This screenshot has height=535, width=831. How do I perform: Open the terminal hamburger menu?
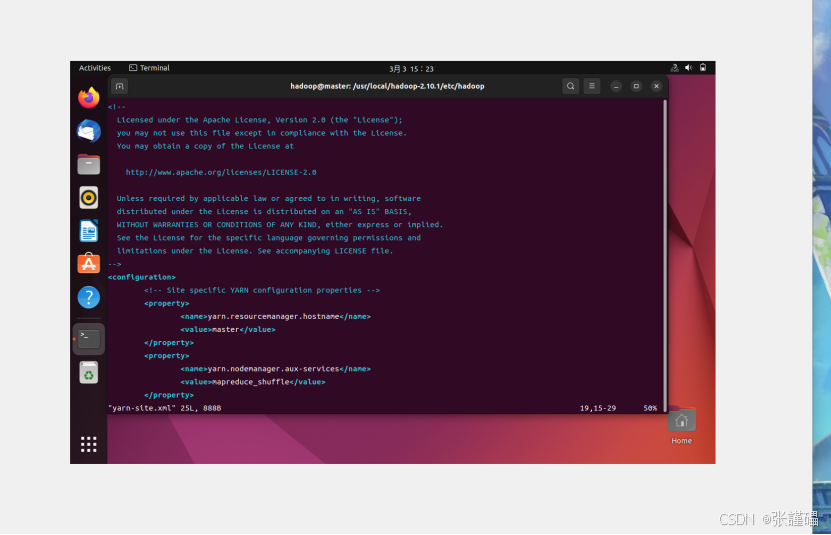(592, 86)
